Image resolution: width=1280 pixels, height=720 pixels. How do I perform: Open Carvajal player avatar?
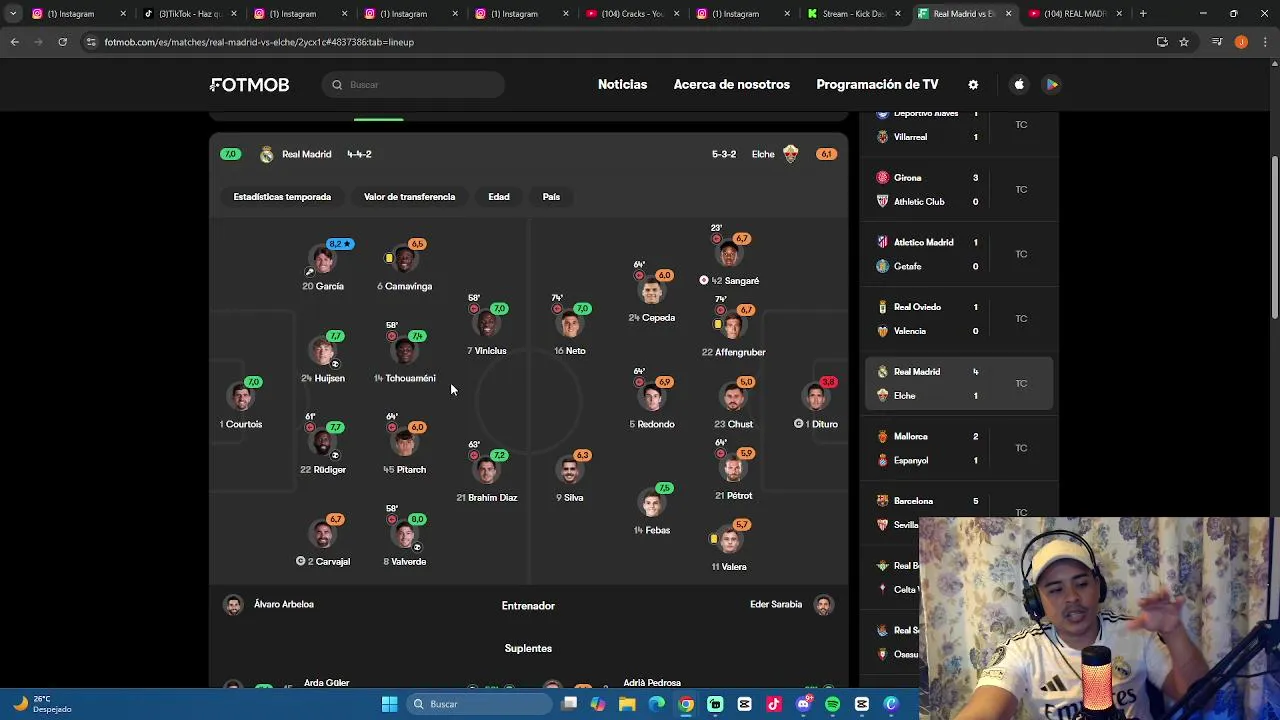[x=323, y=535]
